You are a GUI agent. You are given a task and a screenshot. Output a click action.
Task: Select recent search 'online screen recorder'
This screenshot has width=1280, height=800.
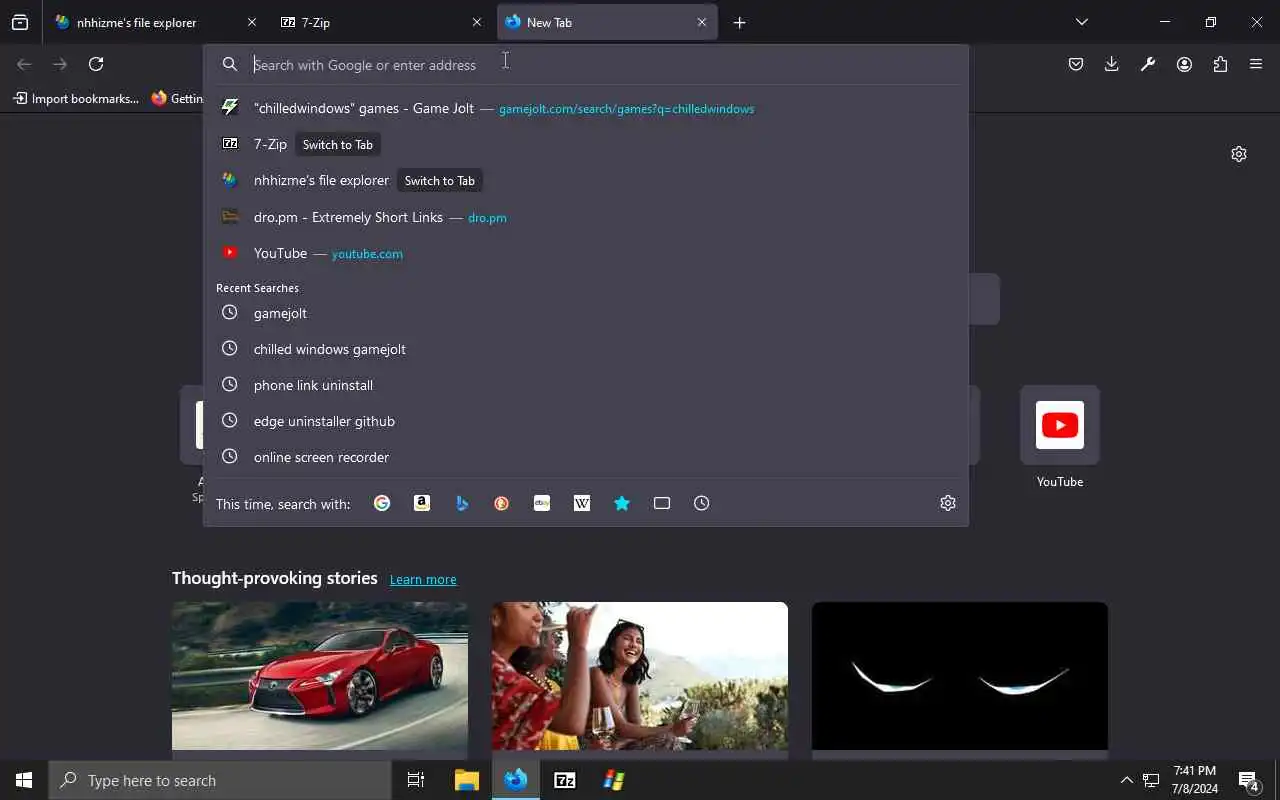click(x=586, y=457)
